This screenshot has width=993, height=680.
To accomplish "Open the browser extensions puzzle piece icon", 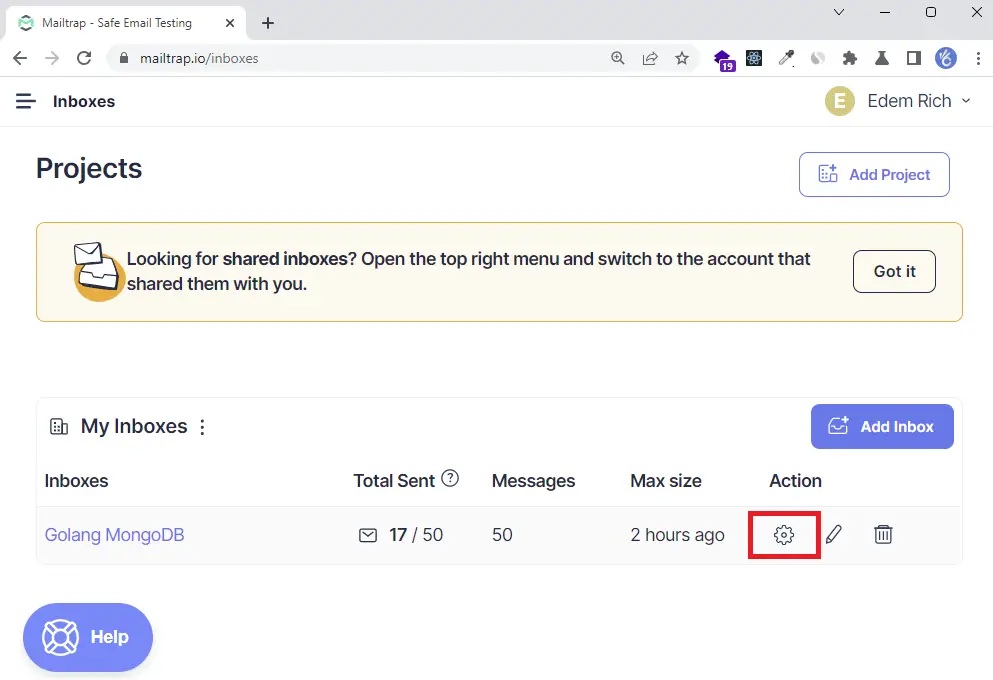I will (x=849, y=58).
